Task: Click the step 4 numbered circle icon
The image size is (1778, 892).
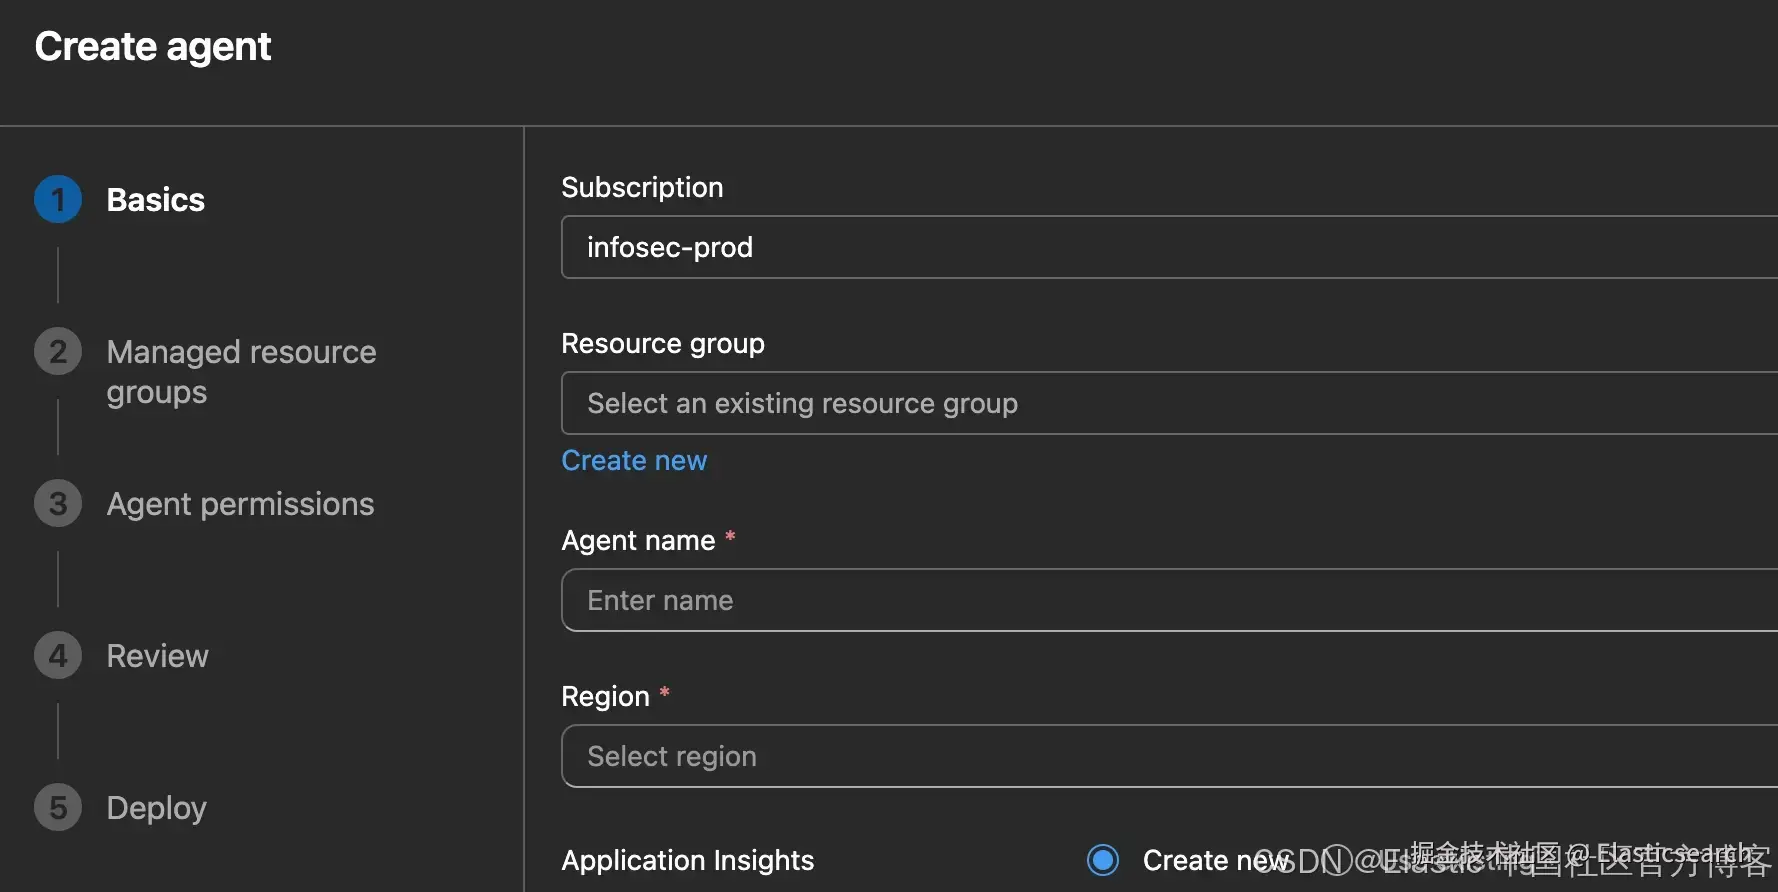Action: click(x=58, y=656)
